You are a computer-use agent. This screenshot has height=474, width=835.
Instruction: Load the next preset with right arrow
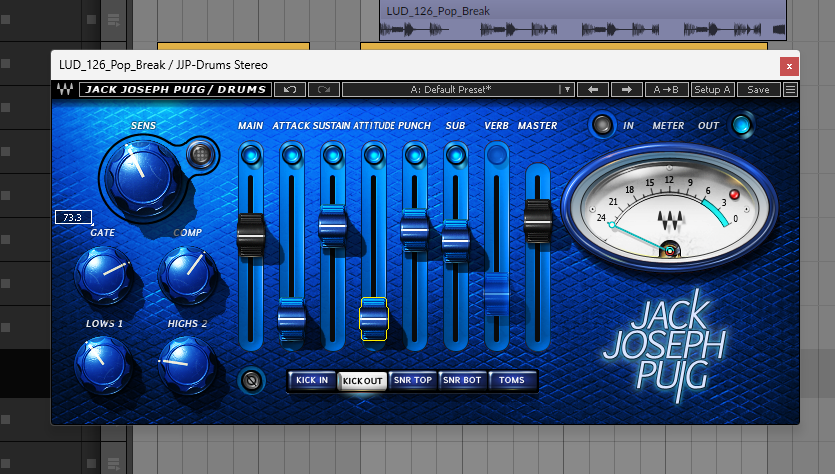(x=626, y=89)
